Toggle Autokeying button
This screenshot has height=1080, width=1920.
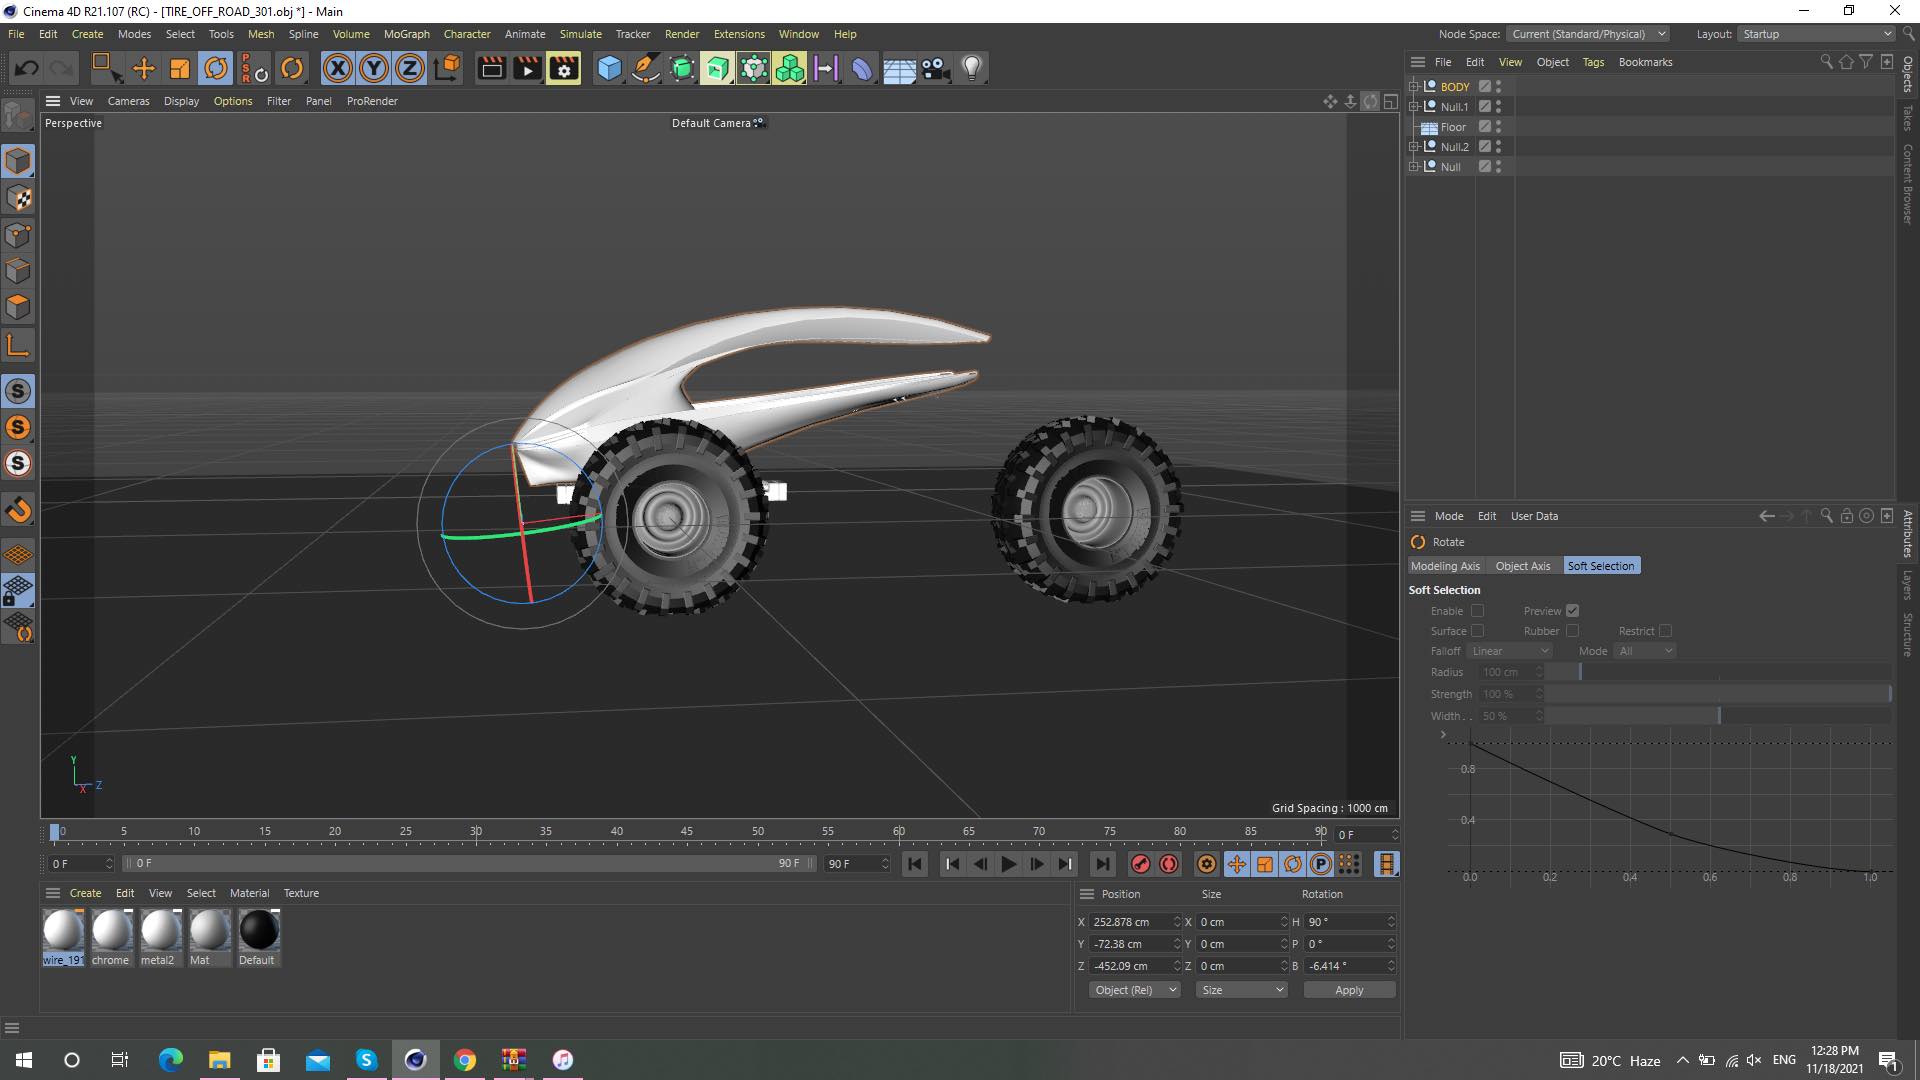click(x=1169, y=864)
